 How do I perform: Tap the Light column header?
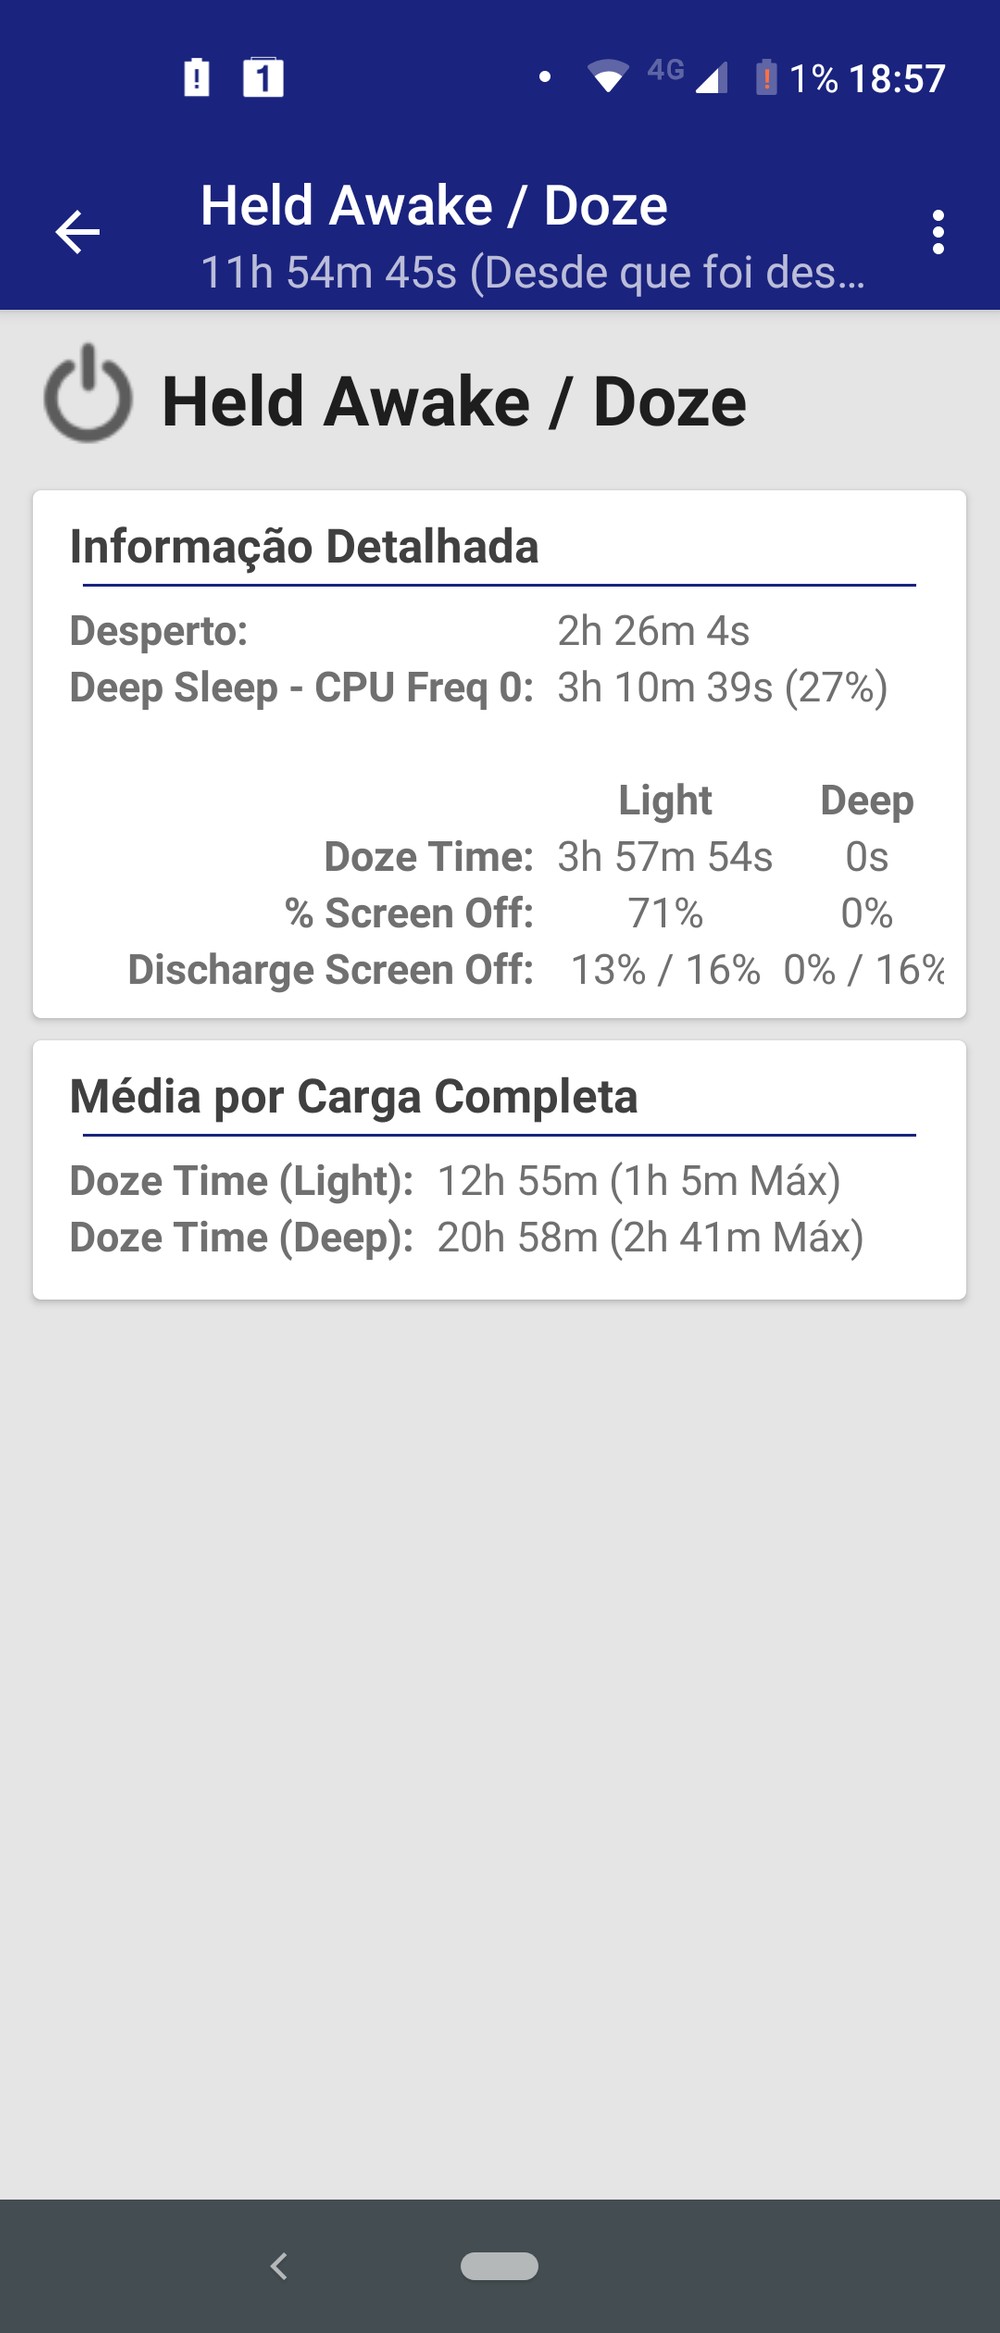[x=665, y=800]
